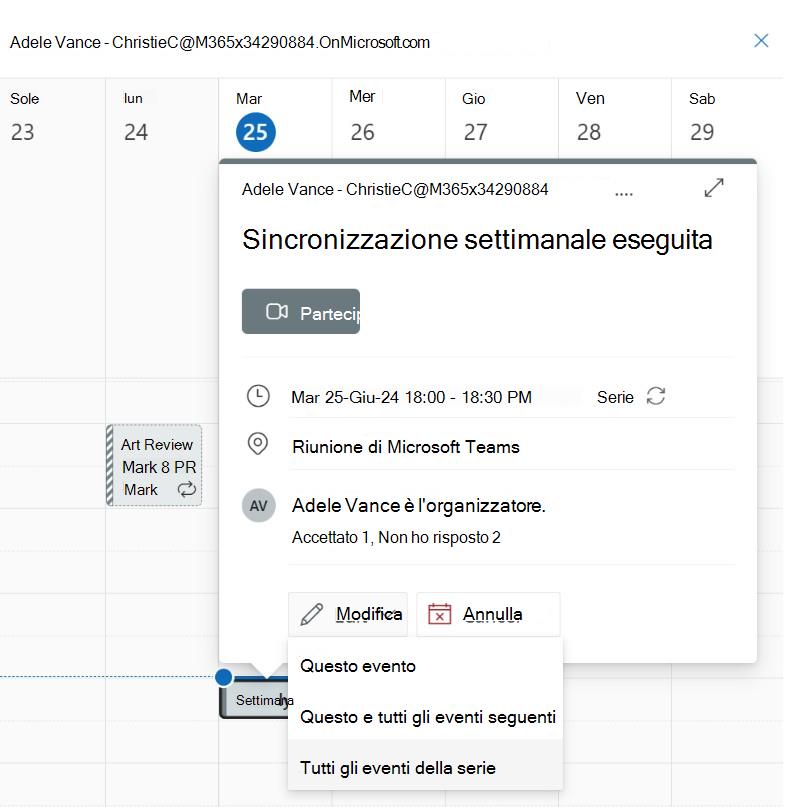795x807 pixels.
Task: Select the highlighted Mar 25 date
Action: [255, 132]
